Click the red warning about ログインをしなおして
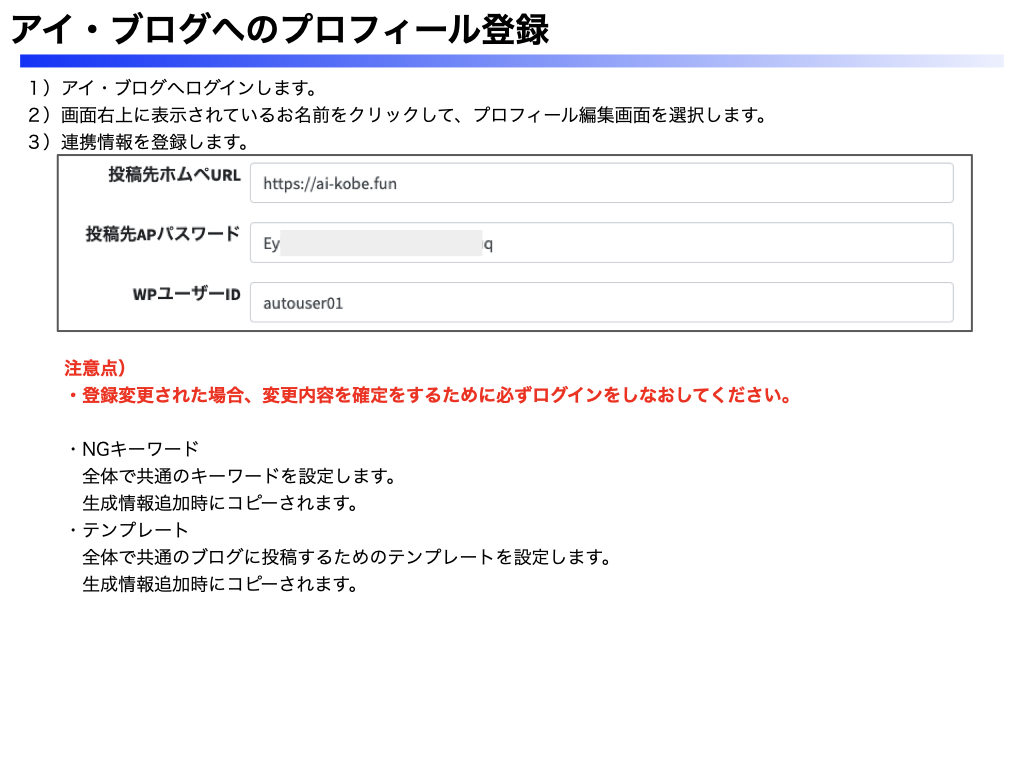The width and height of the screenshot is (1024, 768). click(430, 395)
